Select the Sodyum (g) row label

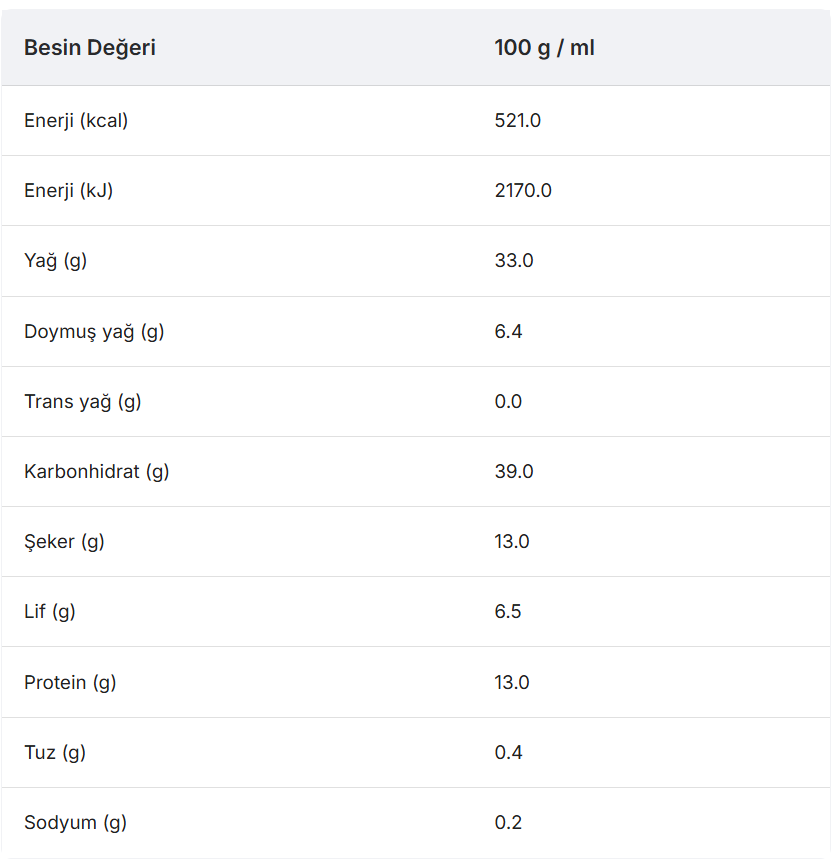click(x=76, y=823)
